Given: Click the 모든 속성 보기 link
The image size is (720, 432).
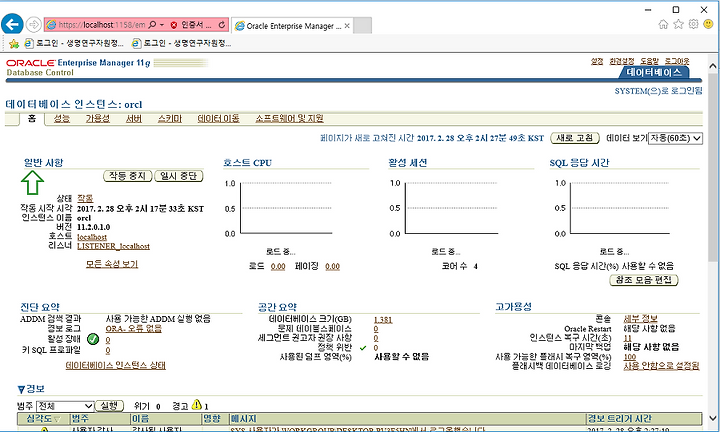Looking at the screenshot, I should 112,264.
